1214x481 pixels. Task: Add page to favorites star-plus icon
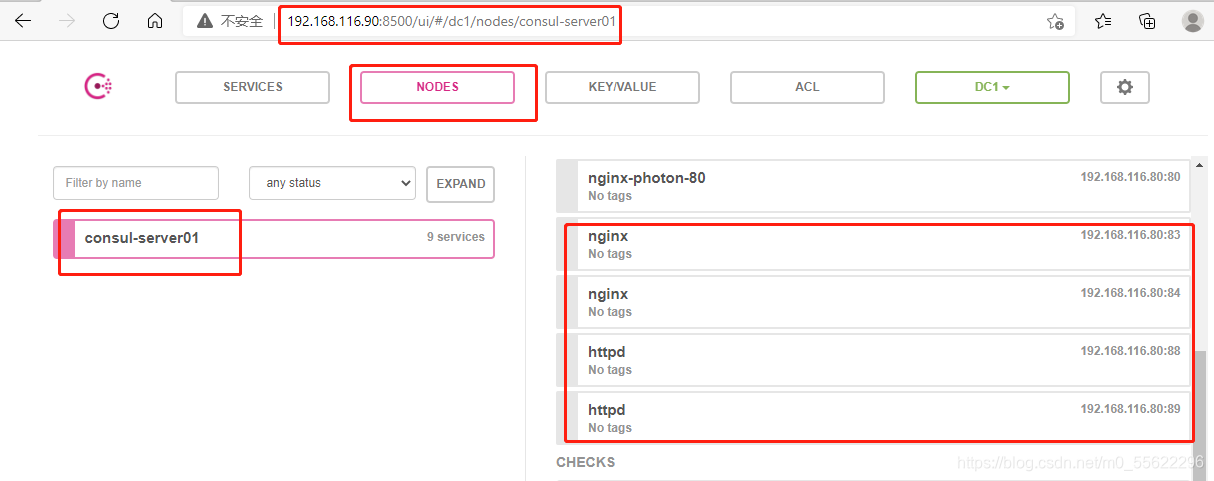click(x=1055, y=21)
